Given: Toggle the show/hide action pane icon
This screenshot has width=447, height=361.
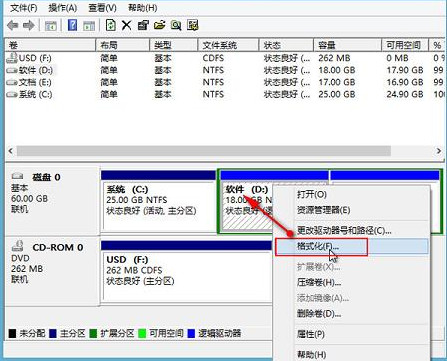Looking at the screenshot, I should pos(89,25).
